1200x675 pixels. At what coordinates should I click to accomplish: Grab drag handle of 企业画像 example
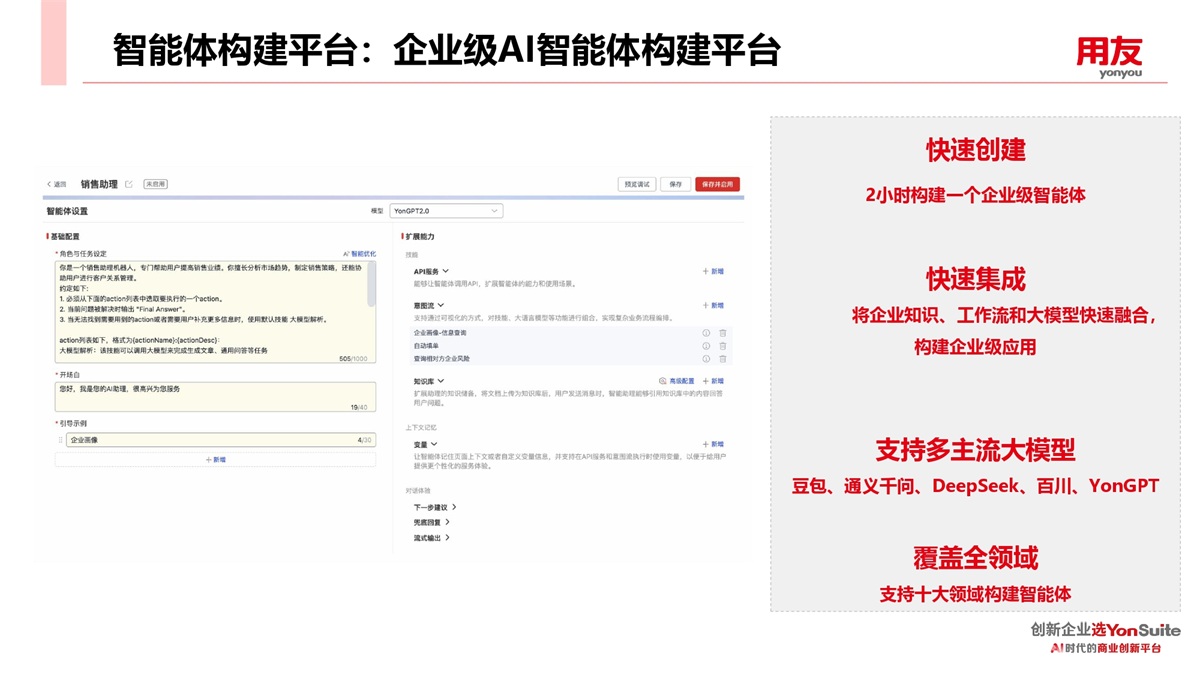pos(60,440)
